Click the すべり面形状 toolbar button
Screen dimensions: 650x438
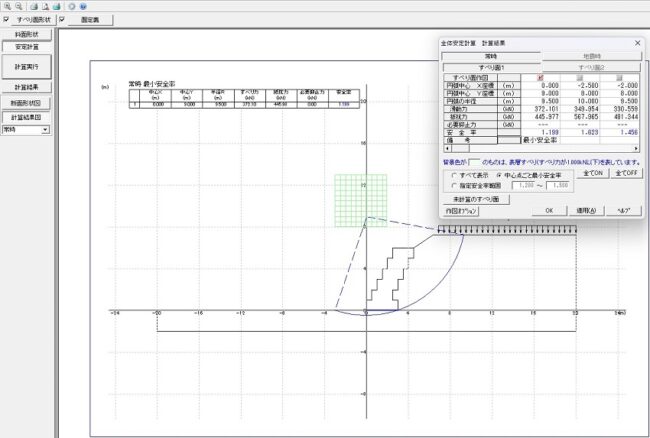click(x=34, y=19)
